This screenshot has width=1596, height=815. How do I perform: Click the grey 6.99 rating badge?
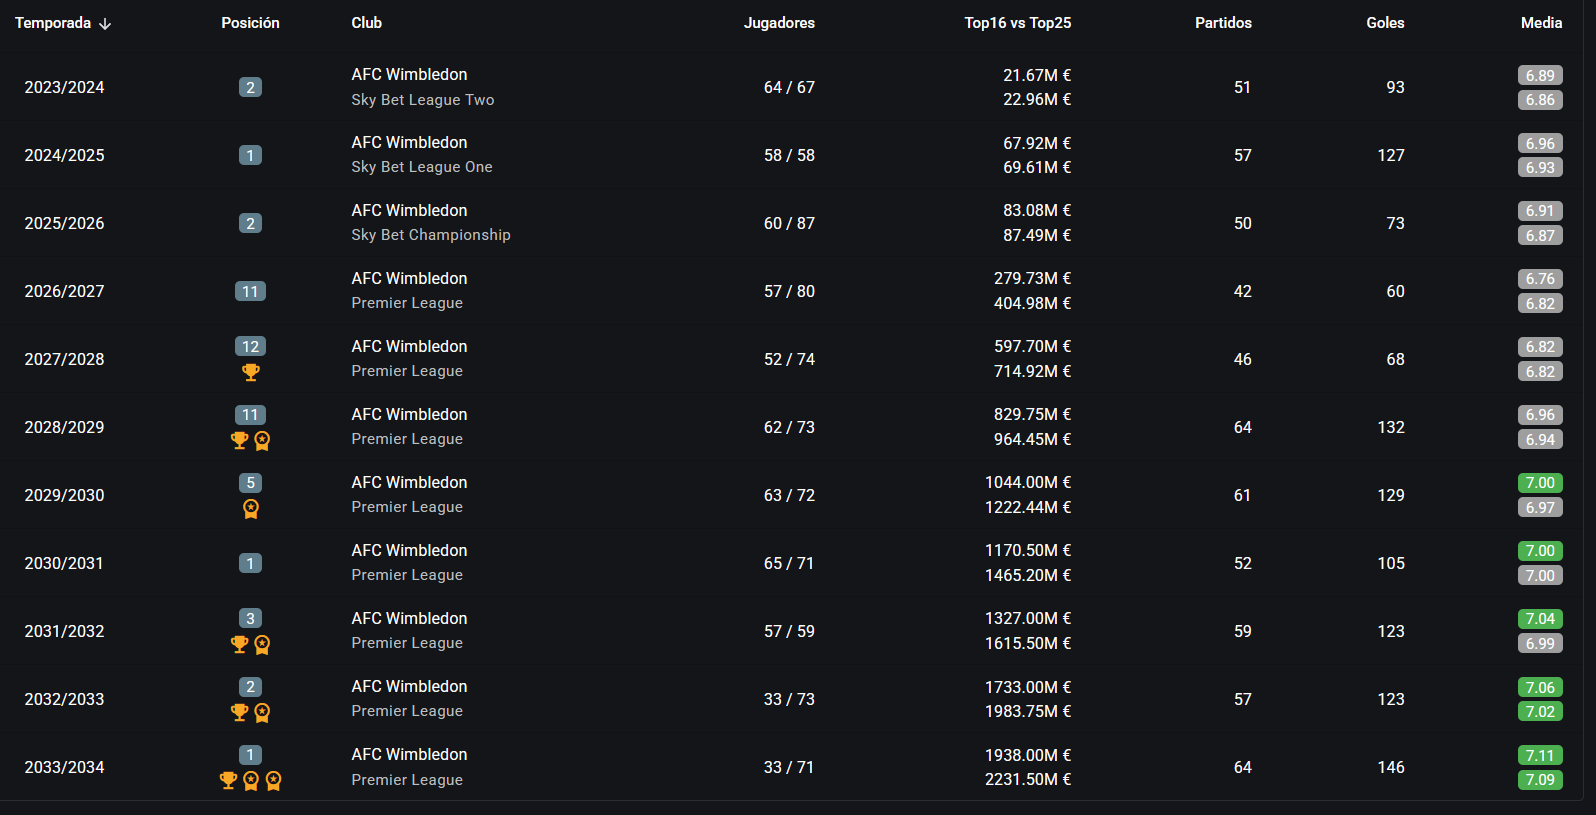pyautogui.click(x=1540, y=644)
